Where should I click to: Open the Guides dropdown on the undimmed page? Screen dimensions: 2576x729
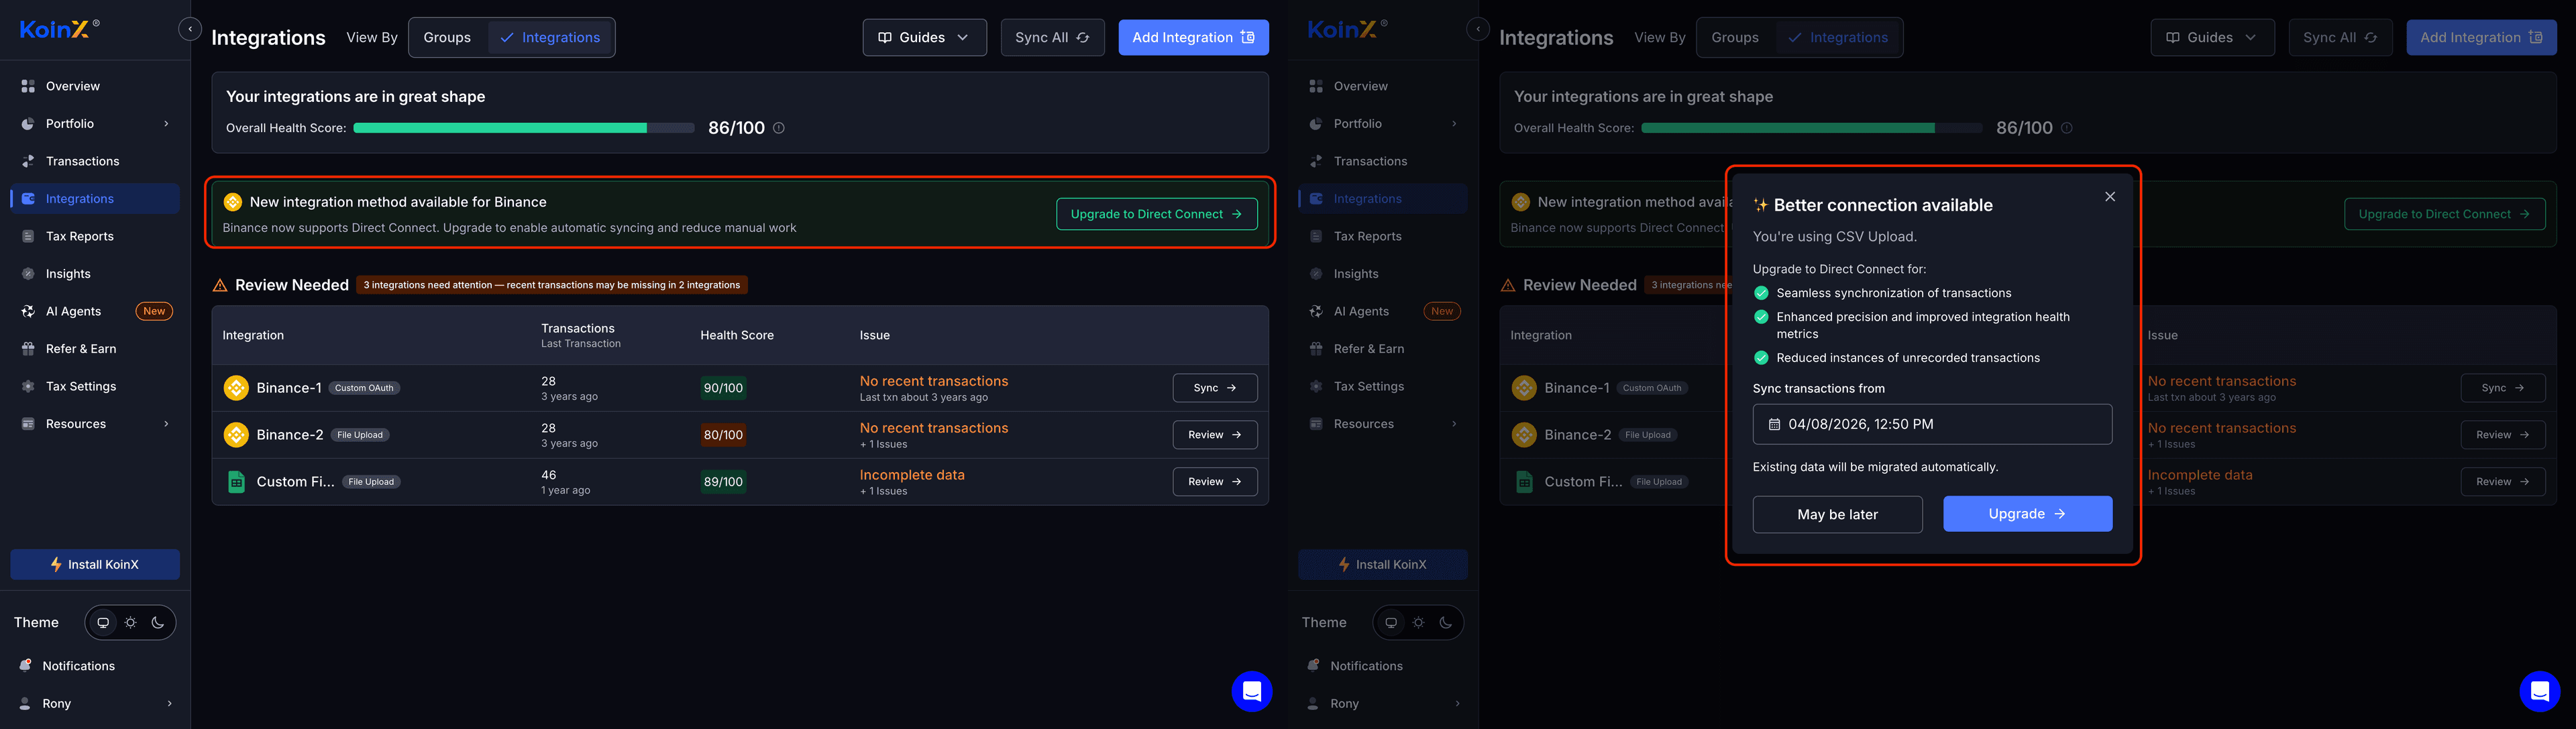(924, 37)
